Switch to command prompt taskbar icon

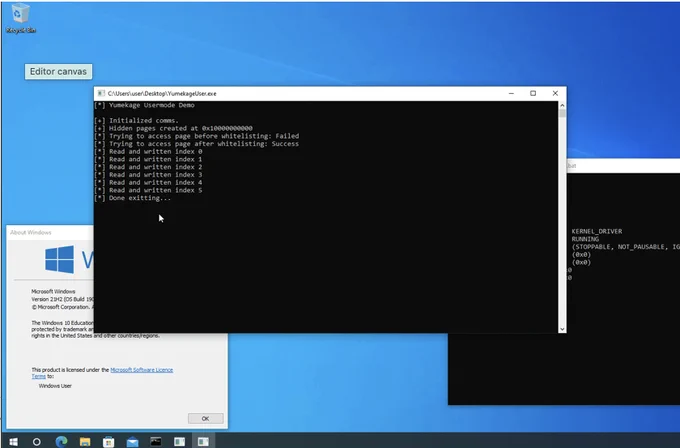[x=156, y=441]
